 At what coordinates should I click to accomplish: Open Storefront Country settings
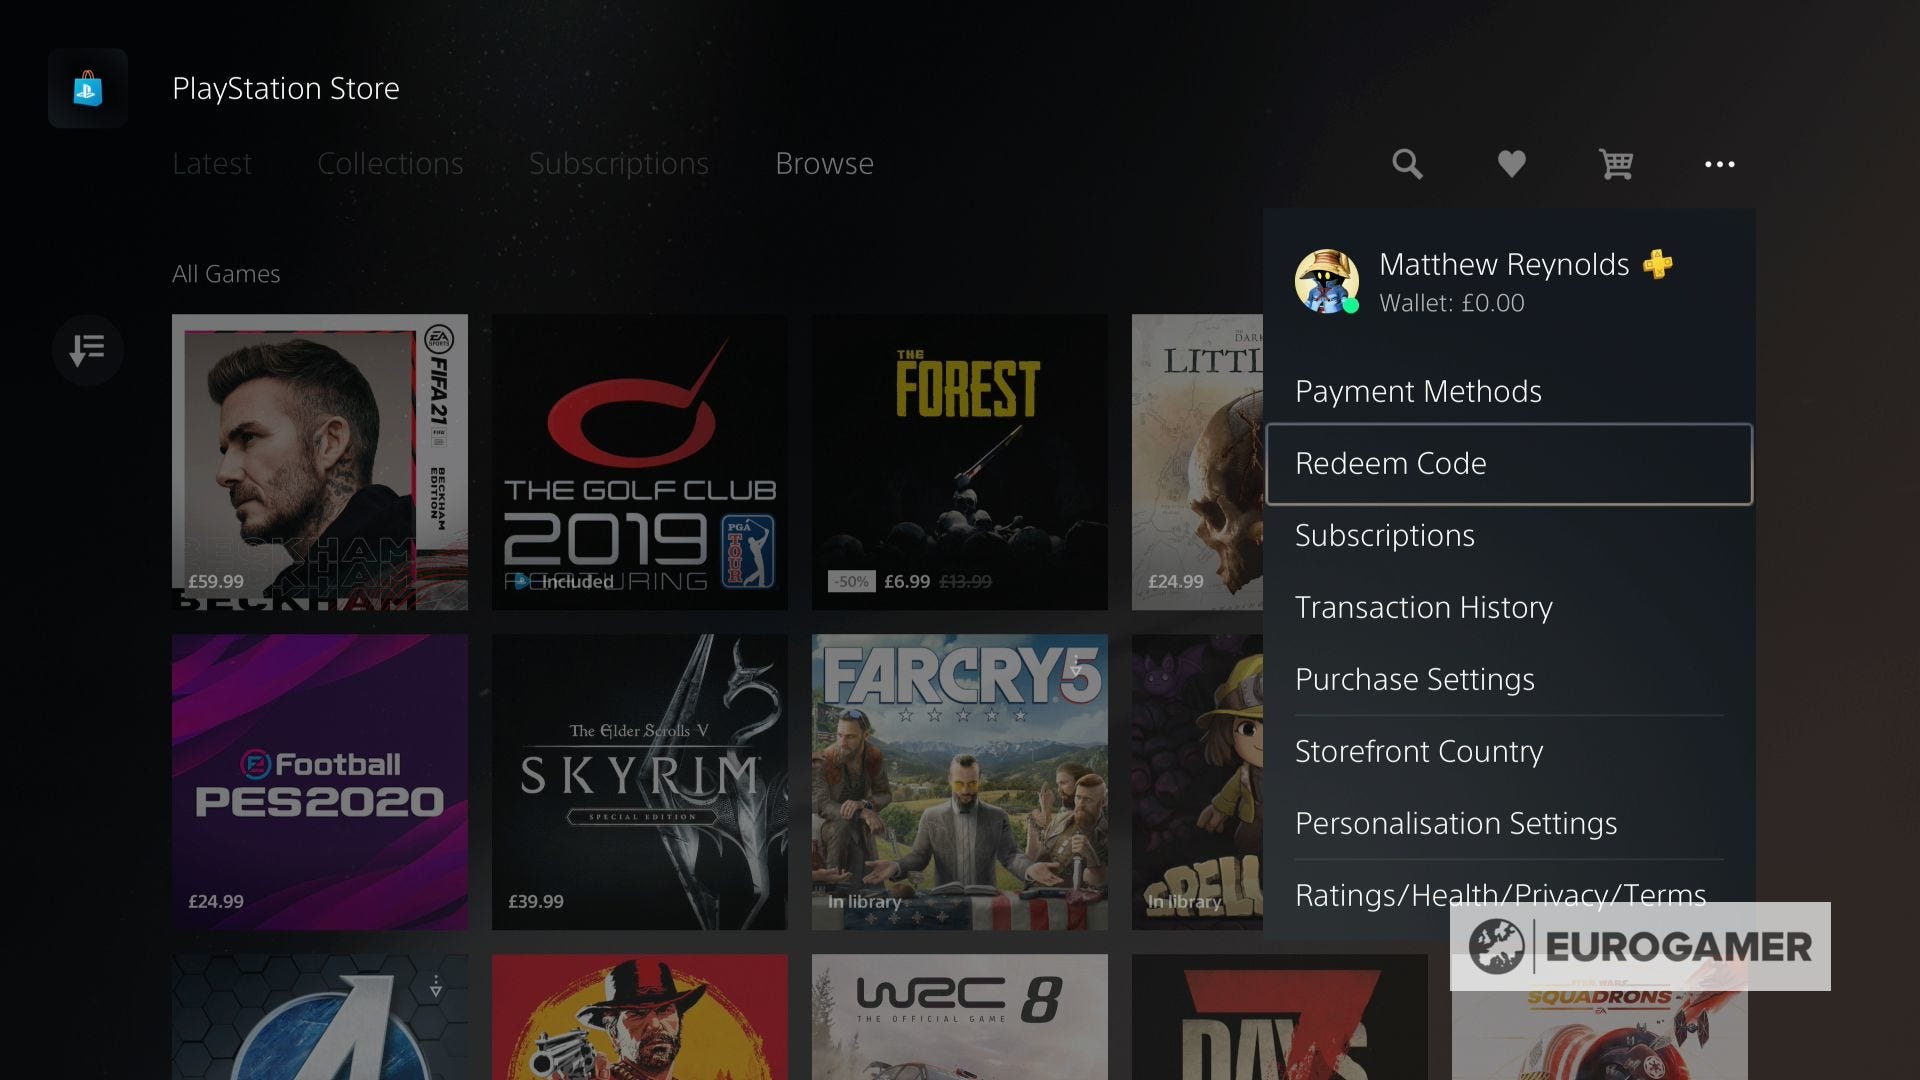tap(1419, 751)
